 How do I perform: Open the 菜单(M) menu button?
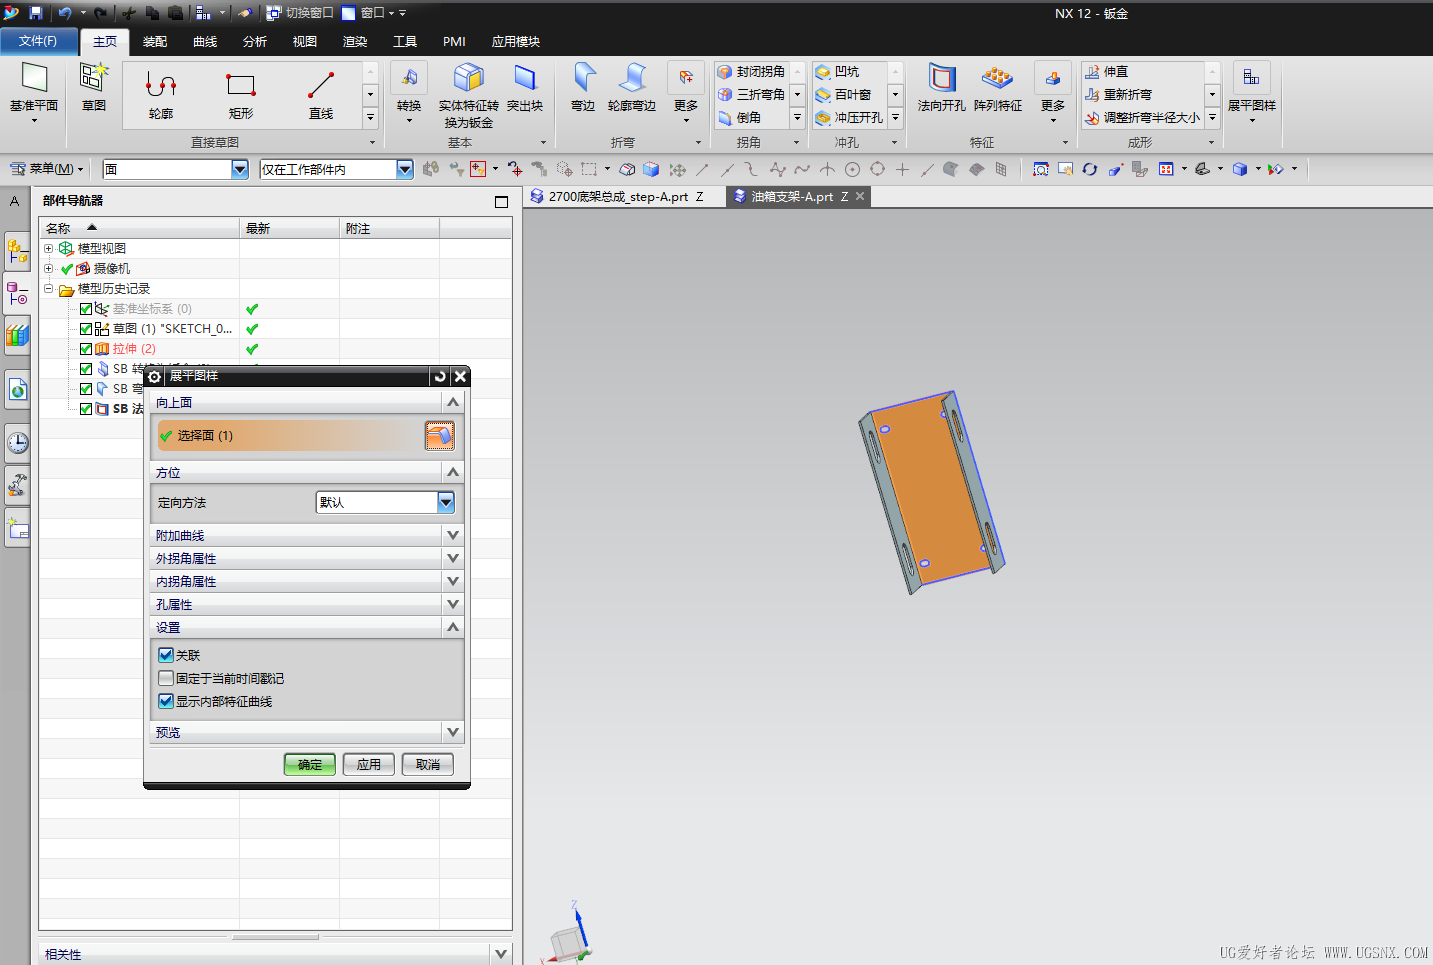[46, 169]
